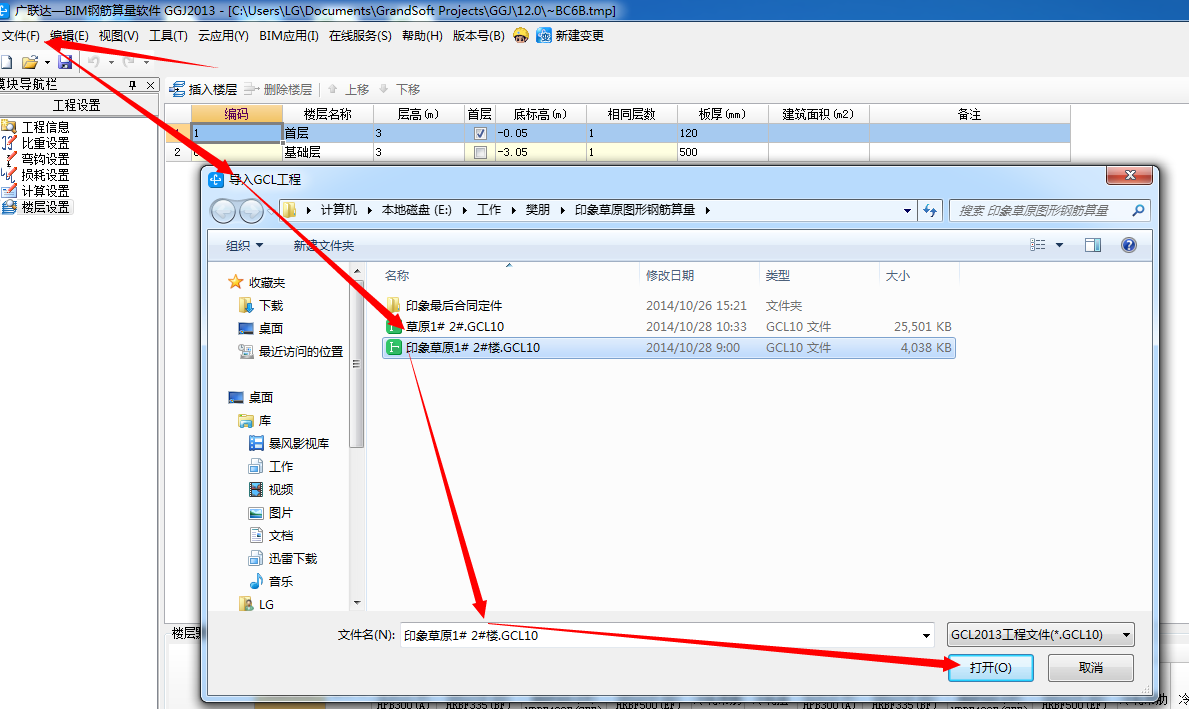
Task: Open the undo history dropdown arrow
Action: coord(111,62)
